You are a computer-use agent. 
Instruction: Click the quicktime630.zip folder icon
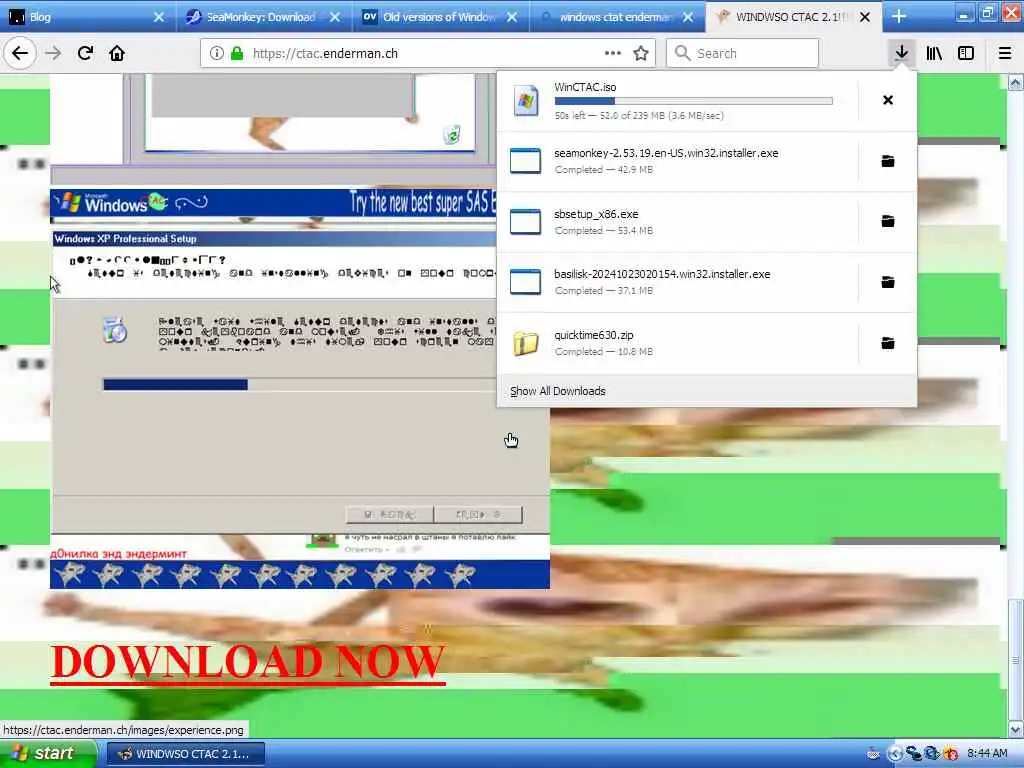pos(526,343)
